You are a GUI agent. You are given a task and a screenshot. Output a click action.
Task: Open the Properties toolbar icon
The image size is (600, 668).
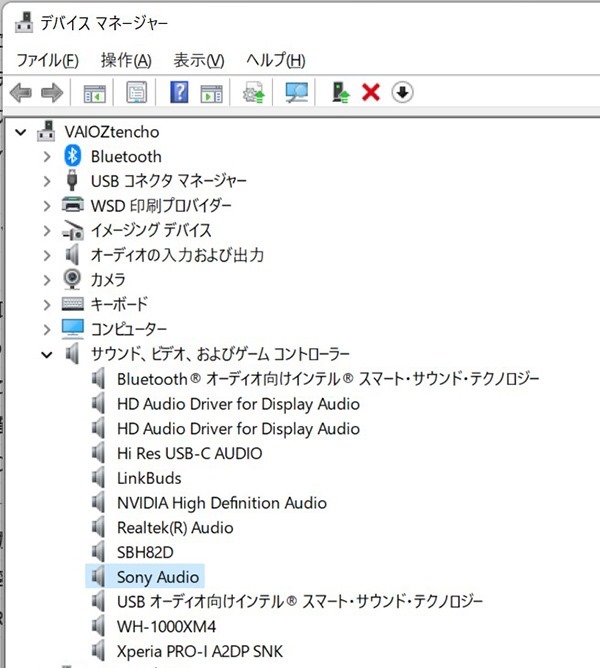[137, 92]
